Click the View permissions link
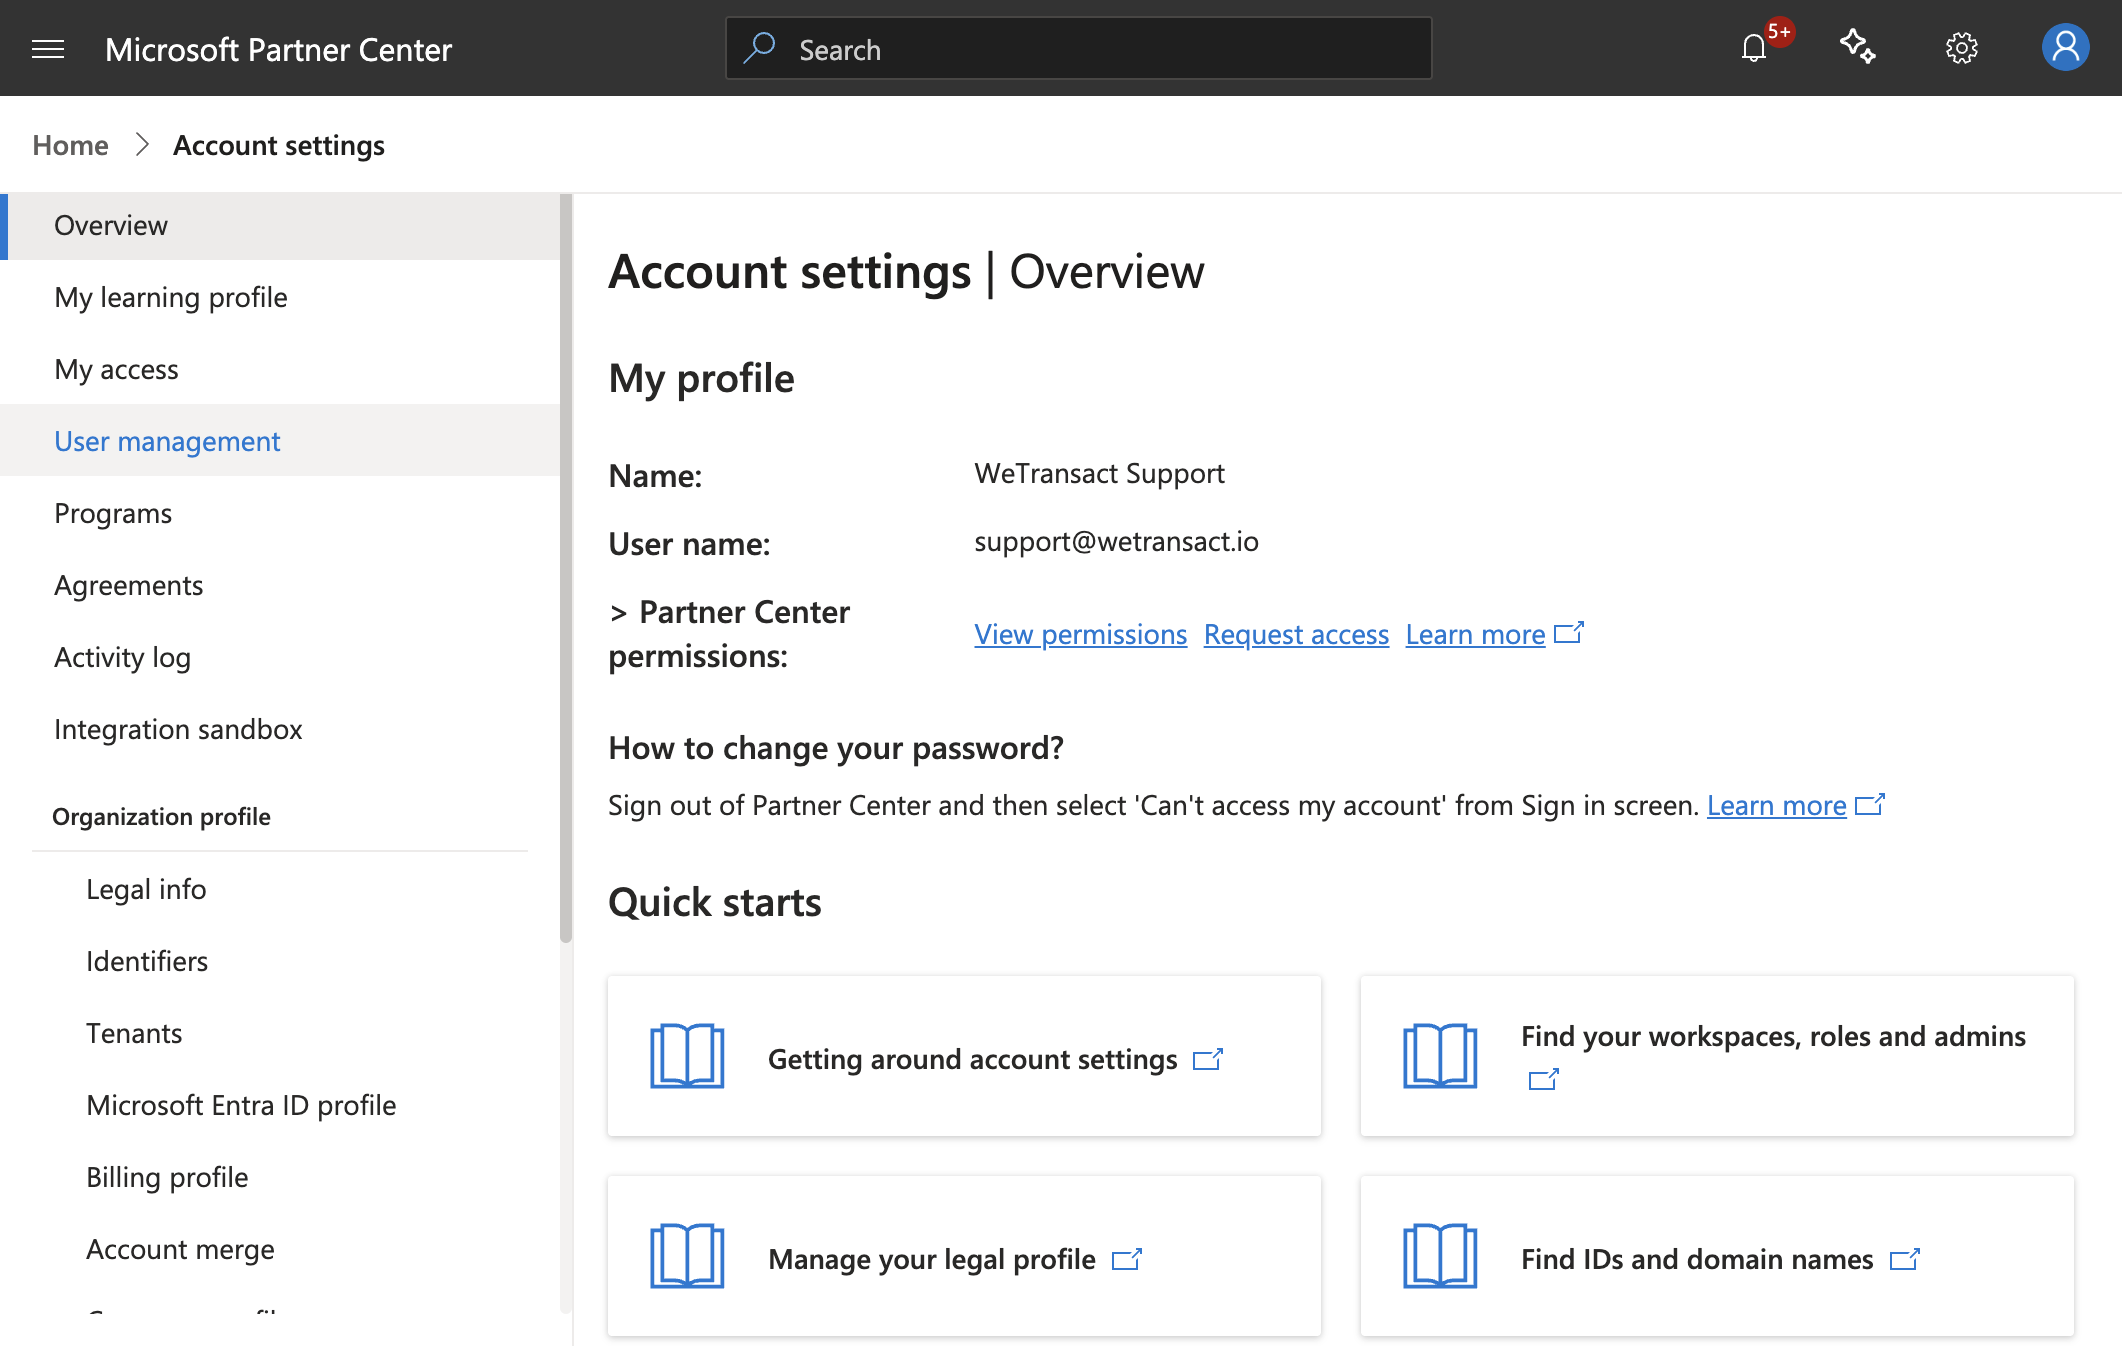This screenshot has height=1346, width=2122. pos(1080,634)
